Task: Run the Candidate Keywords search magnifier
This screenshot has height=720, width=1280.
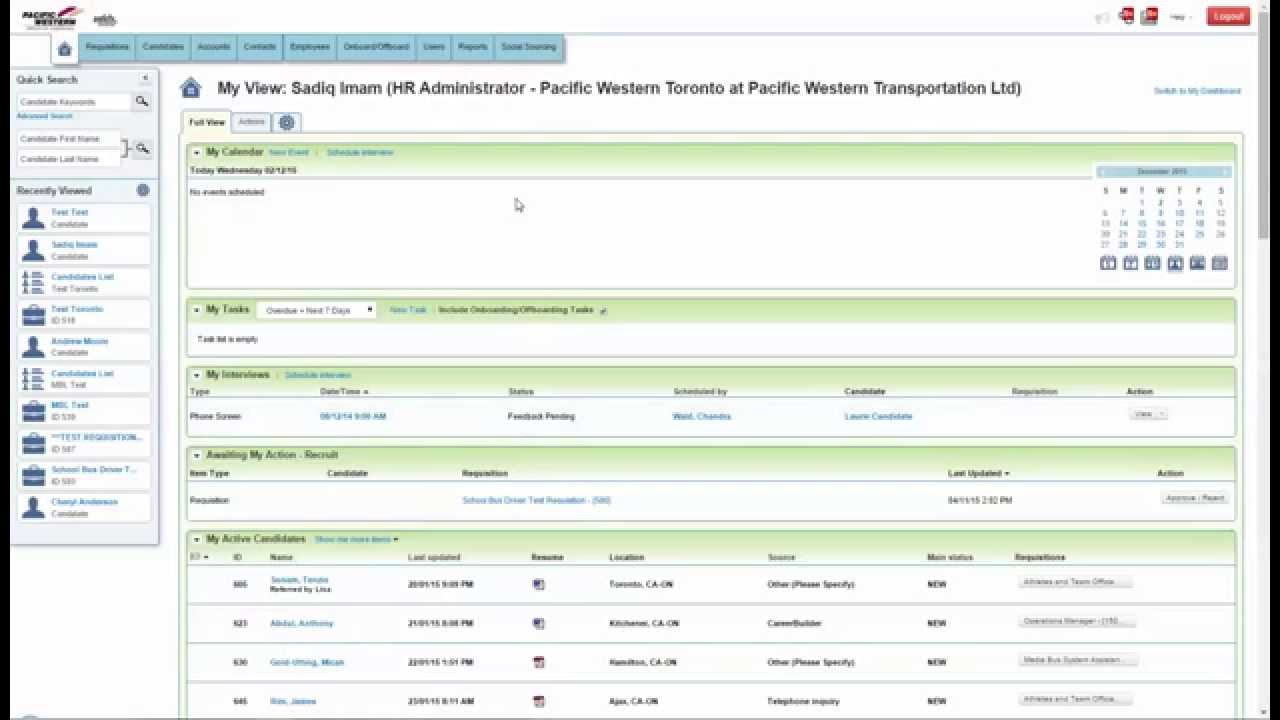Action: [x=142, y=101]
